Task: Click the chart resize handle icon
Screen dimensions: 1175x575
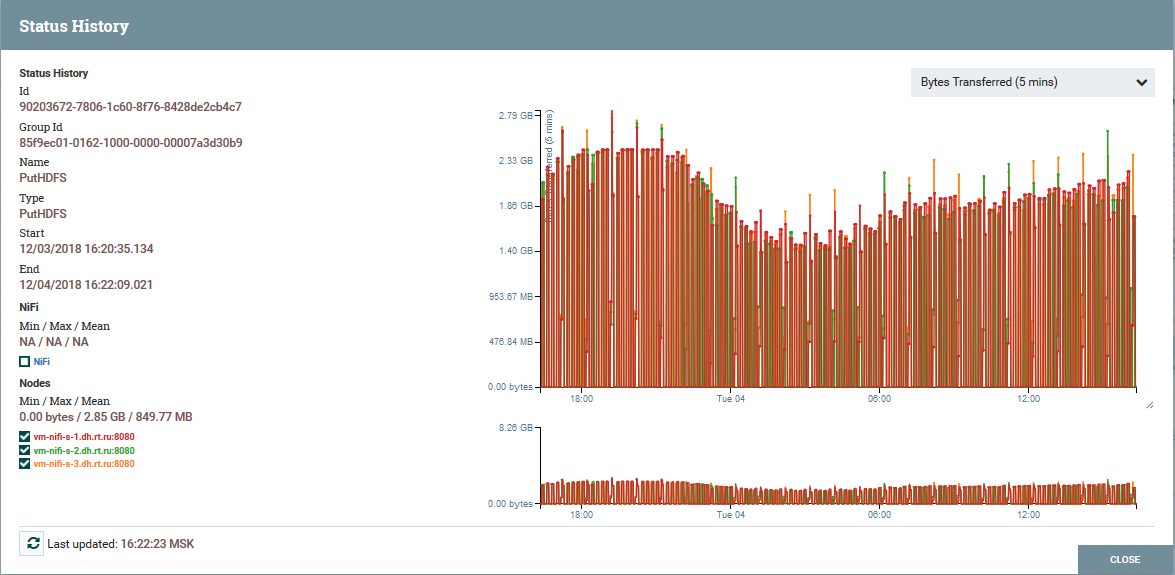Action: coord(1150,405)
